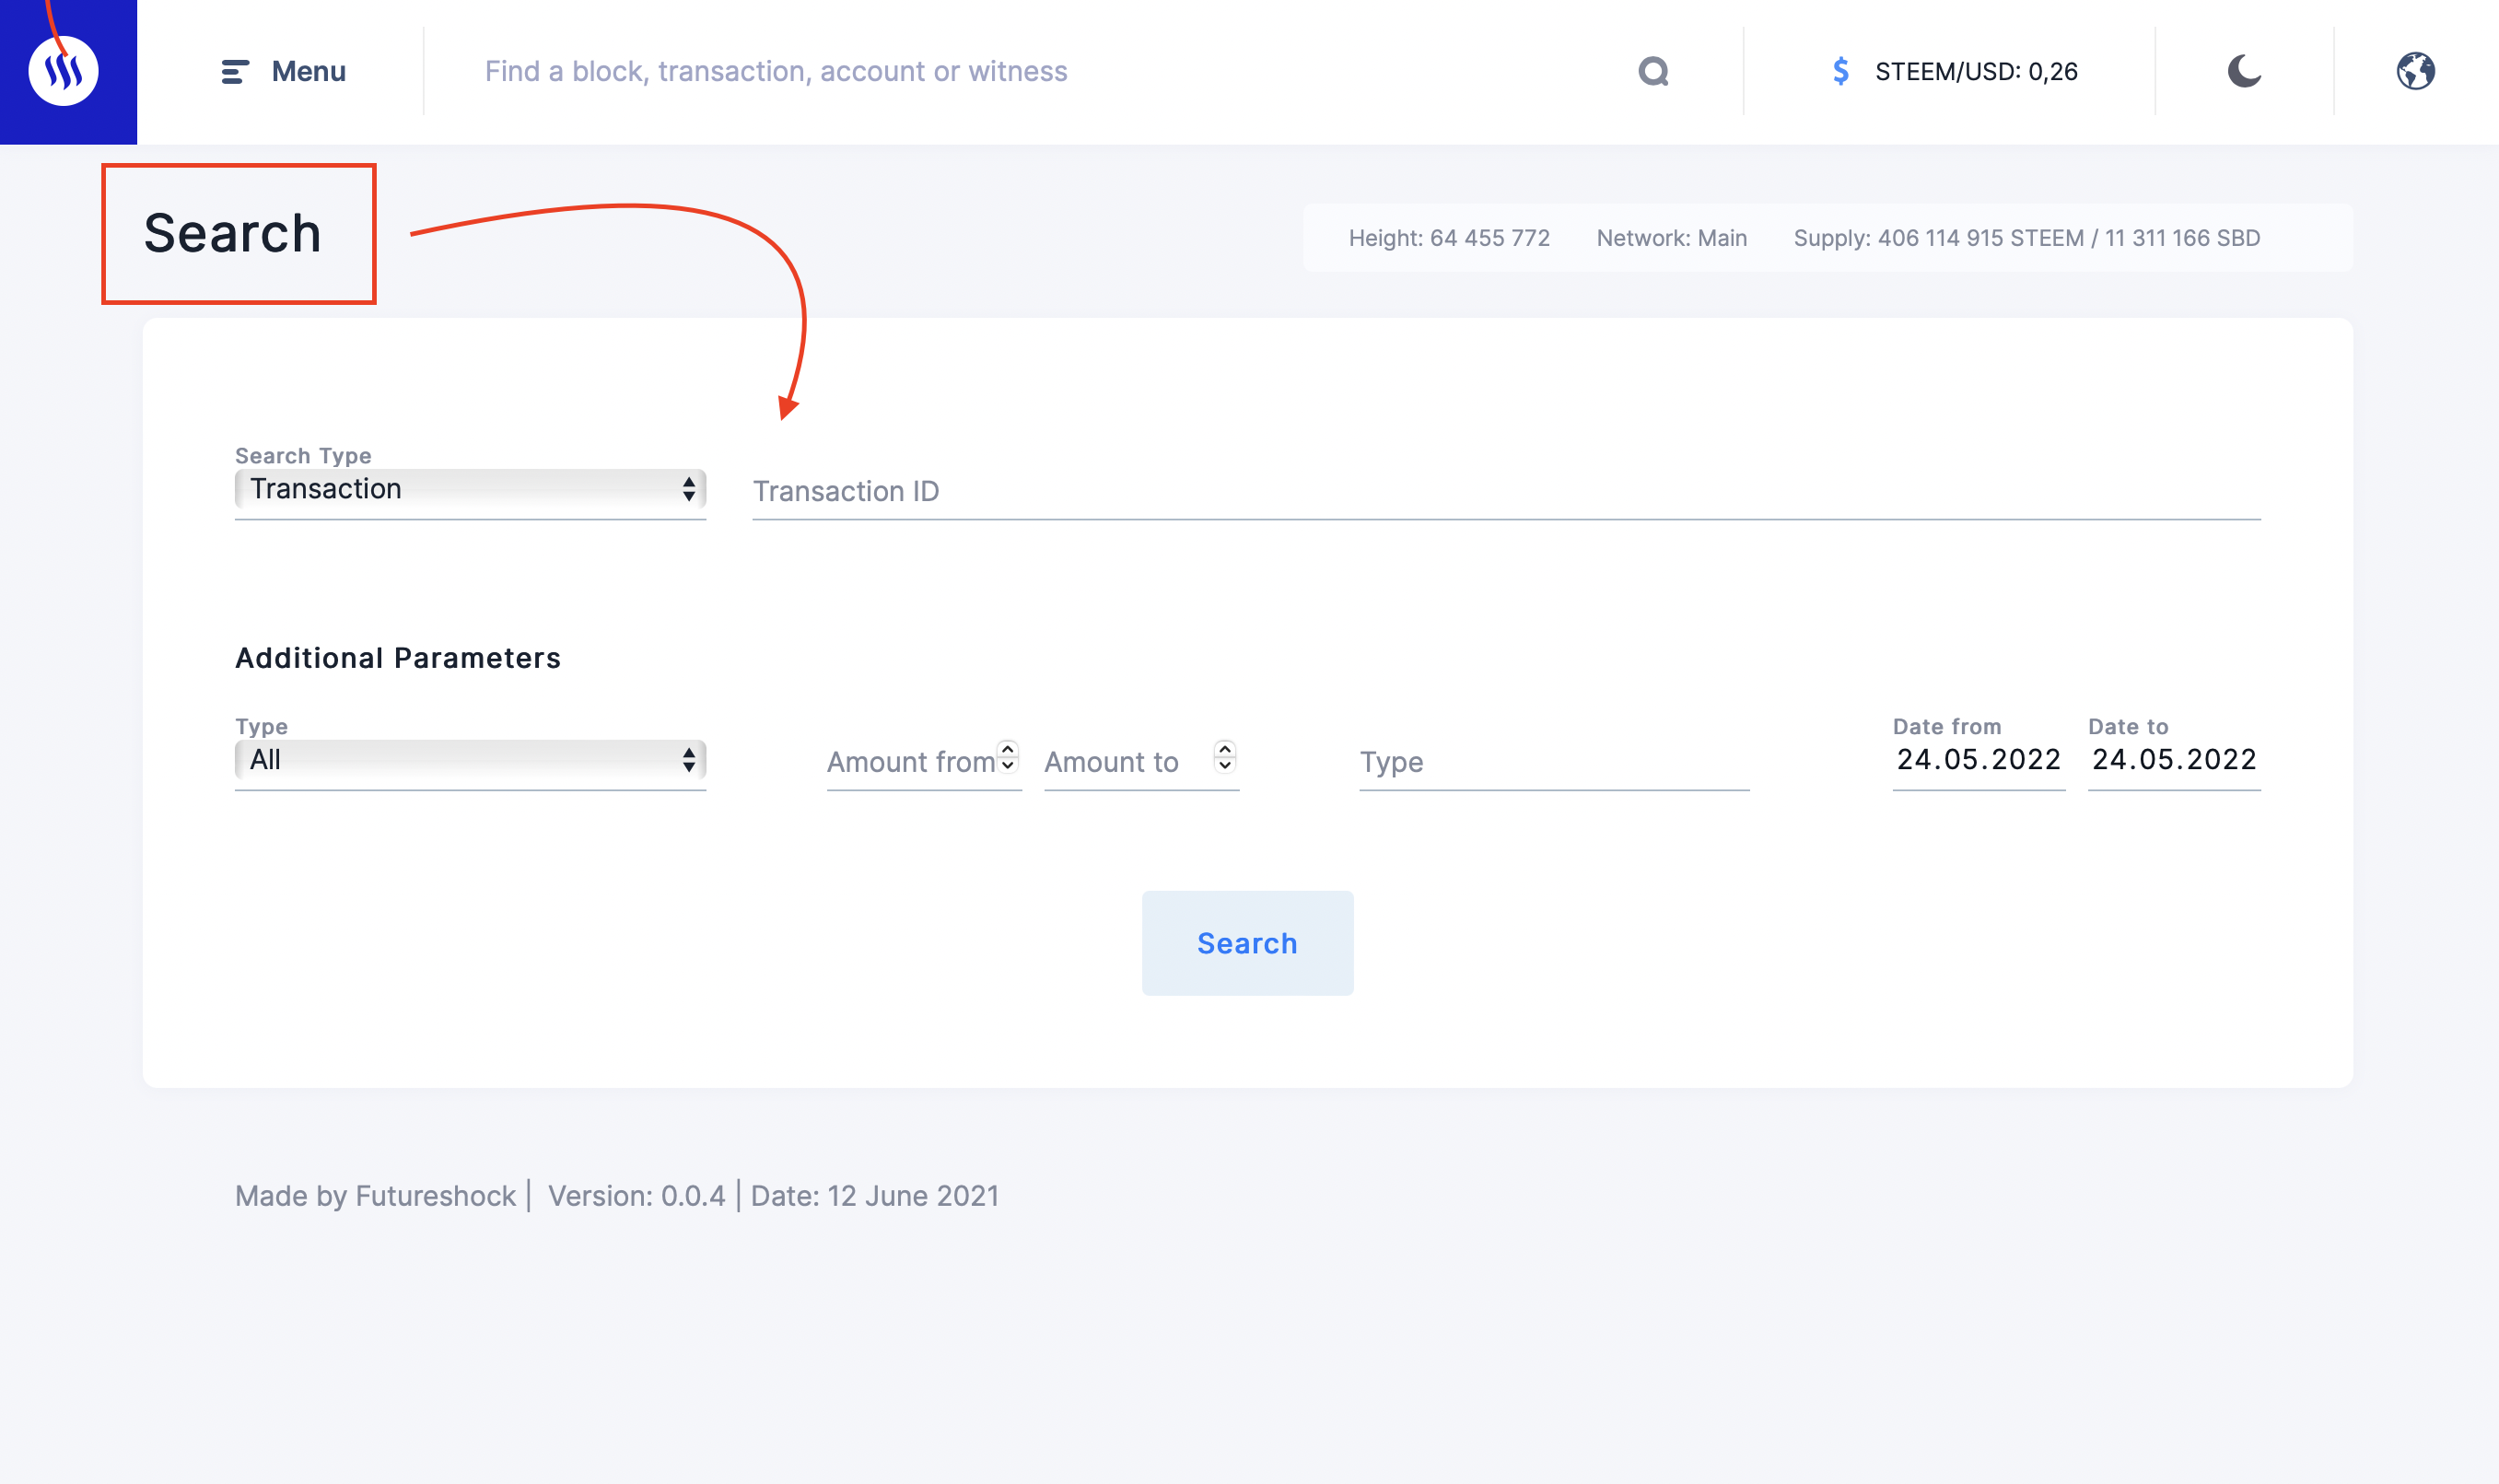The width and height of the screenshot is (2499, 1484).
Task: Click the Transaction ID input field
Action: [x=1505, y=491]
